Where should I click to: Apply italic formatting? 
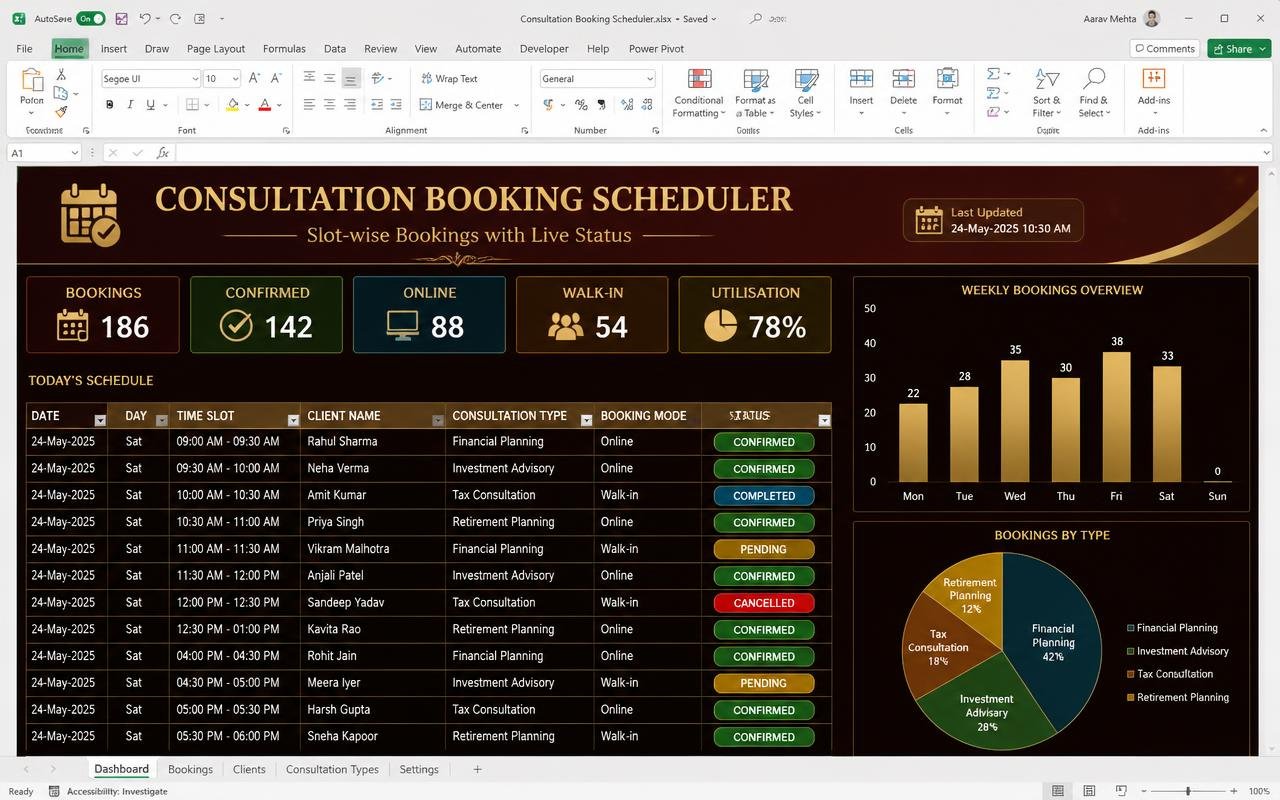tap(130, 105)
